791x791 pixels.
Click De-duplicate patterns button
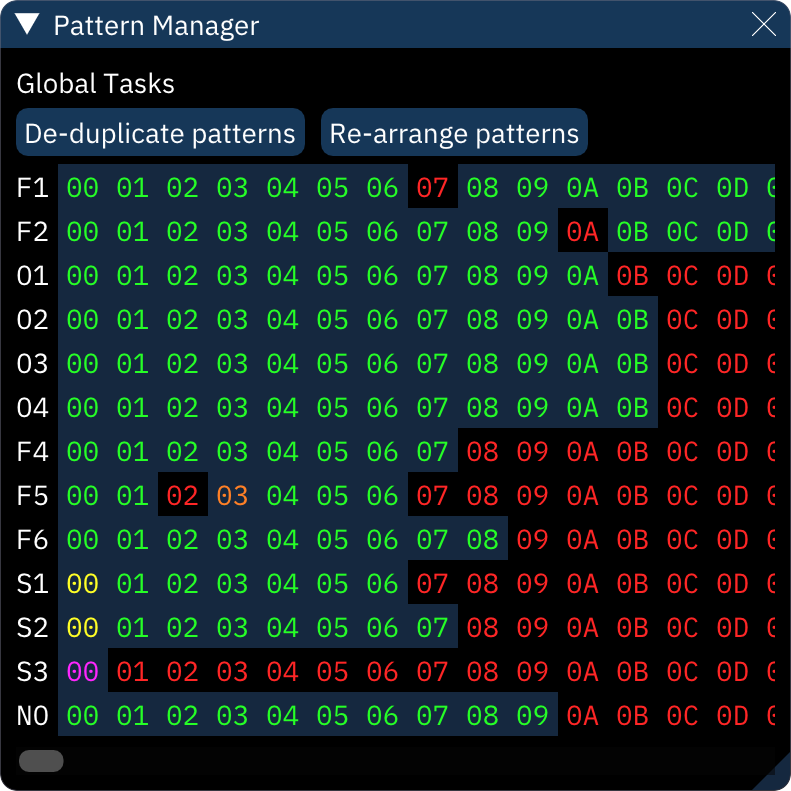click(160, 133)
